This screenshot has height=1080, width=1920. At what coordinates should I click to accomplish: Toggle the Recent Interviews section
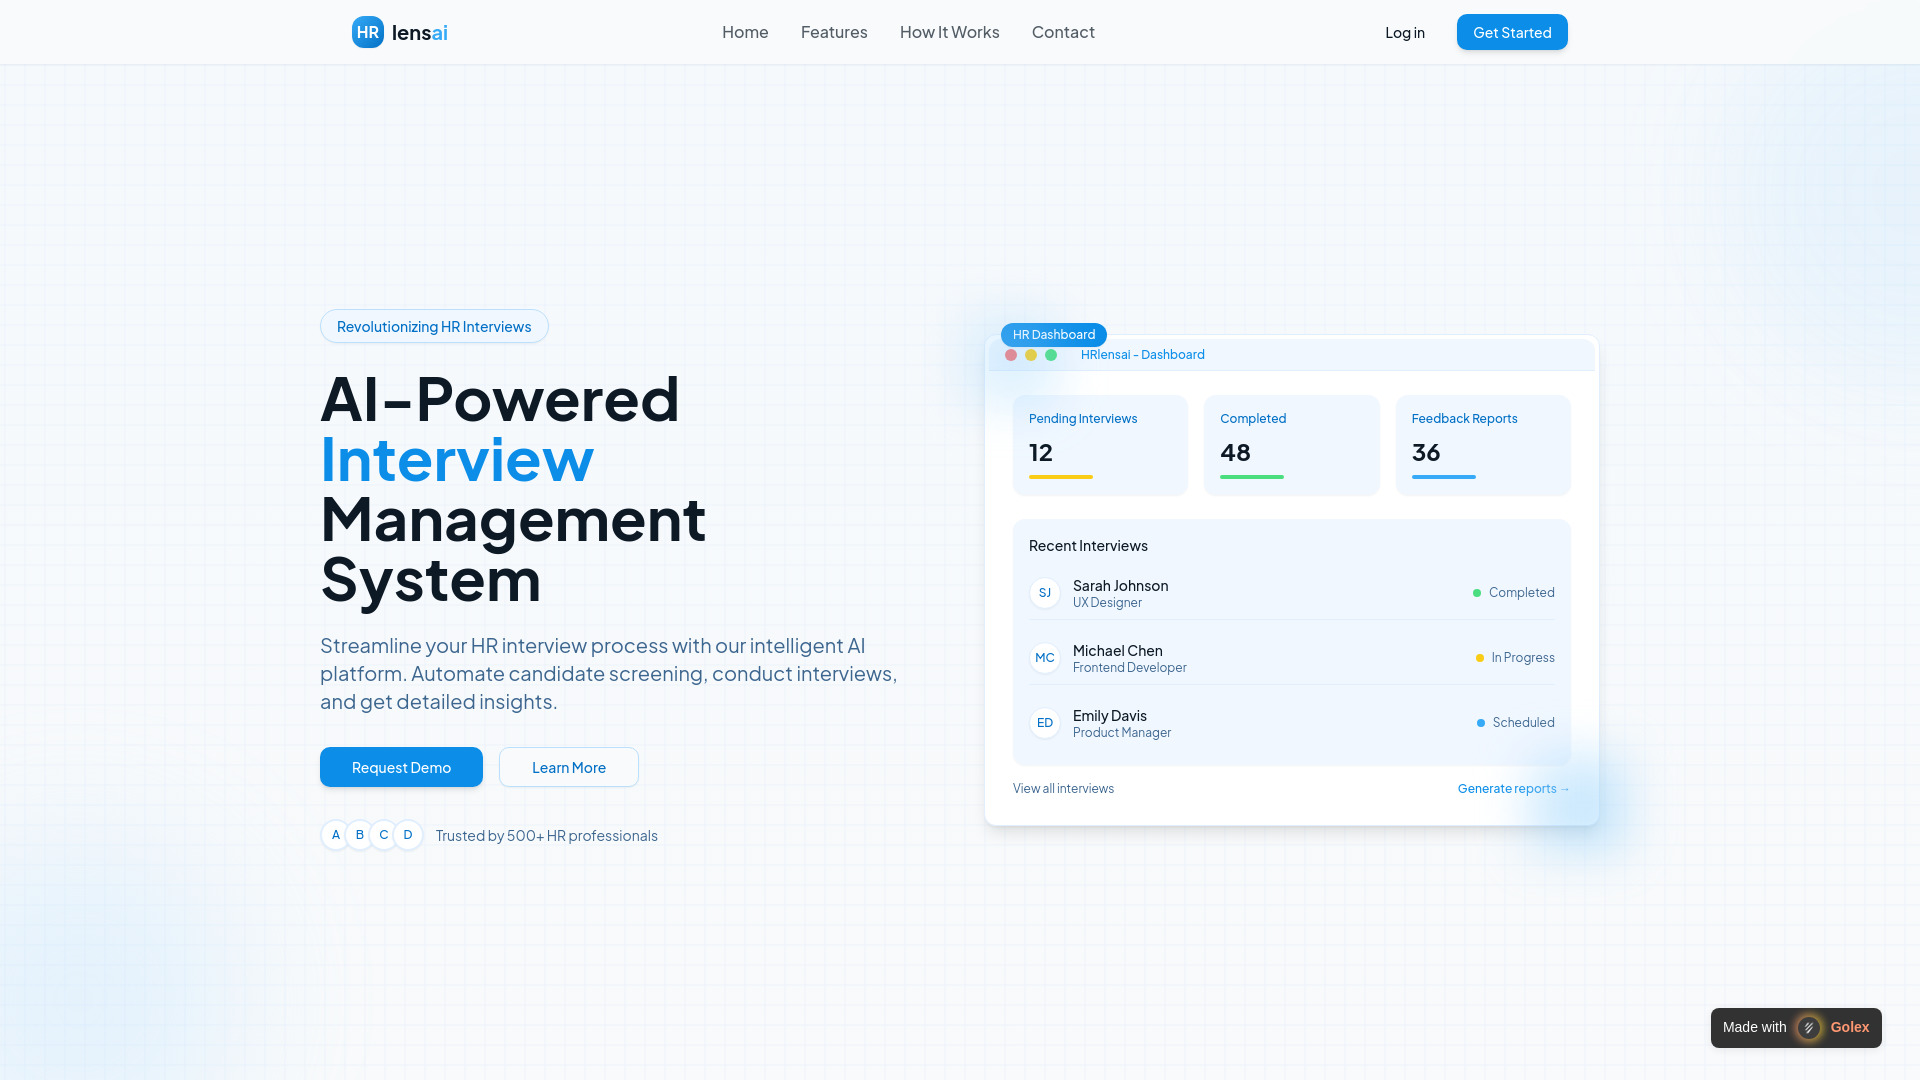(x=1088, y=545)
